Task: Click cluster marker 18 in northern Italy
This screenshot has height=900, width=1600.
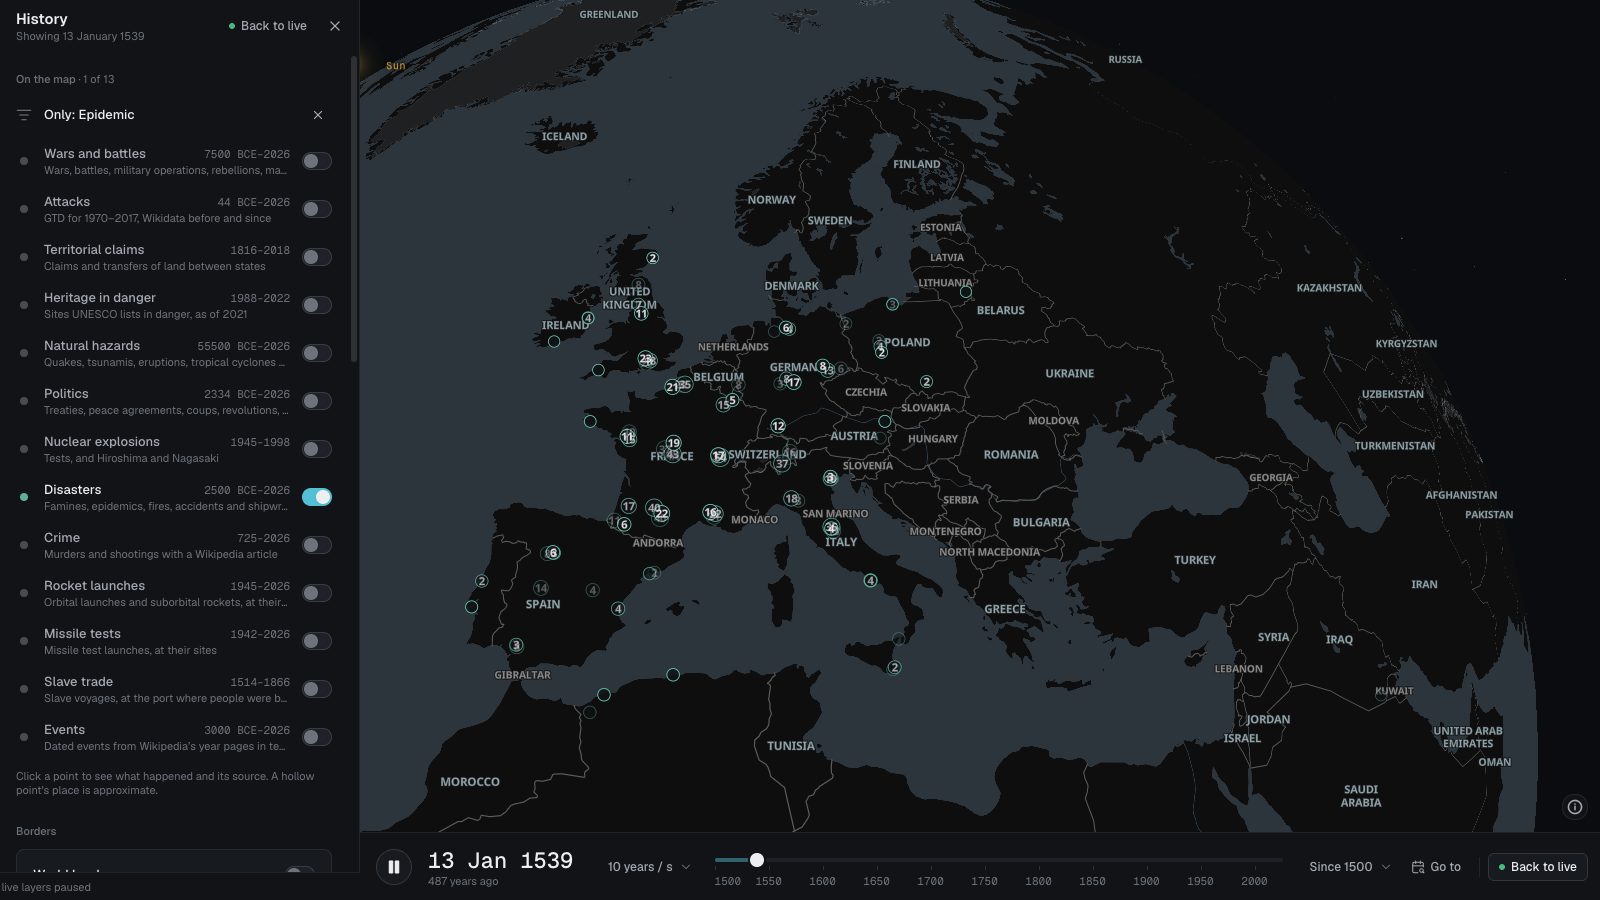Action: click(x=791, y=498)
